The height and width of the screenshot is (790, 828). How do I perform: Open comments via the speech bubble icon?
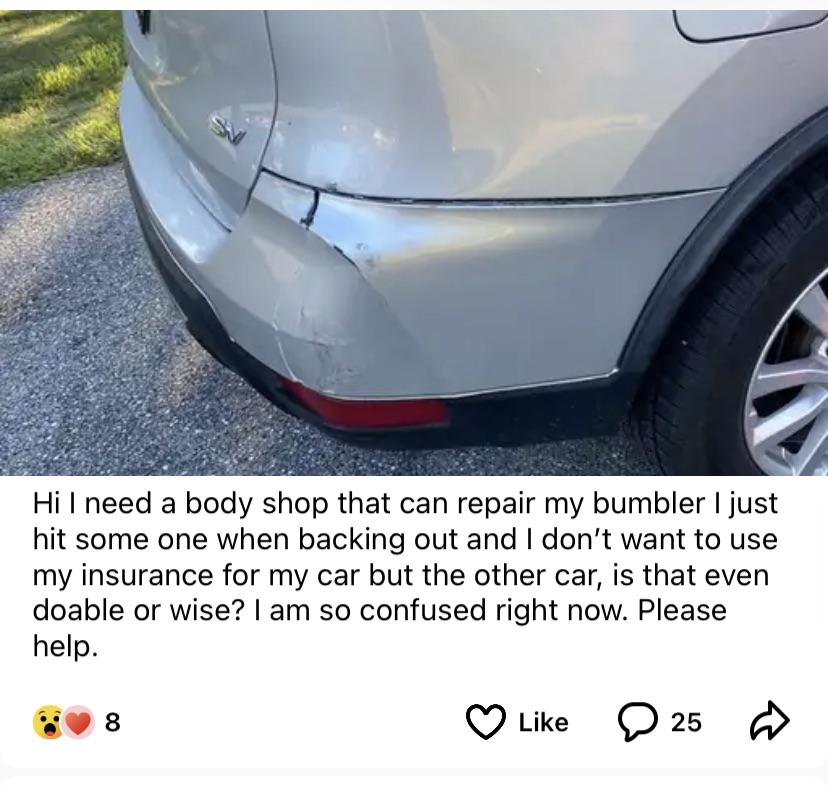click(638, 722)
